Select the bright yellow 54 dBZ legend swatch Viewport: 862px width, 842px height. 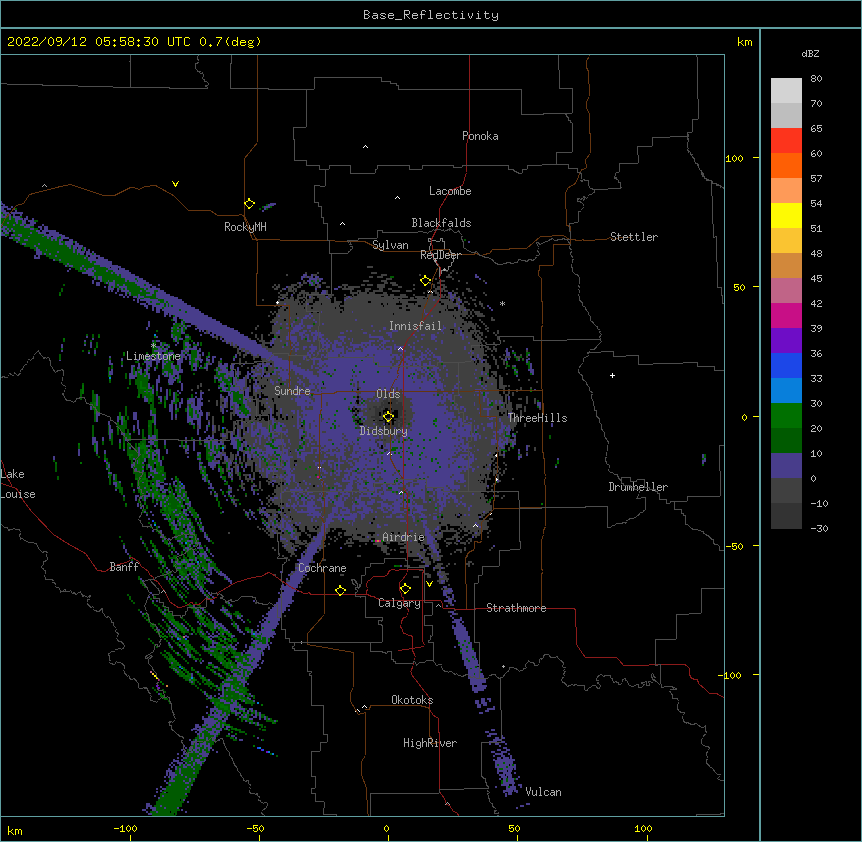tap(786, 215)
